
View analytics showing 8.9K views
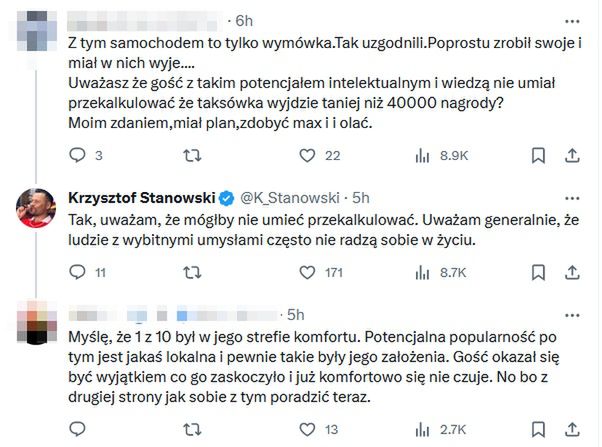click(422, 156)
